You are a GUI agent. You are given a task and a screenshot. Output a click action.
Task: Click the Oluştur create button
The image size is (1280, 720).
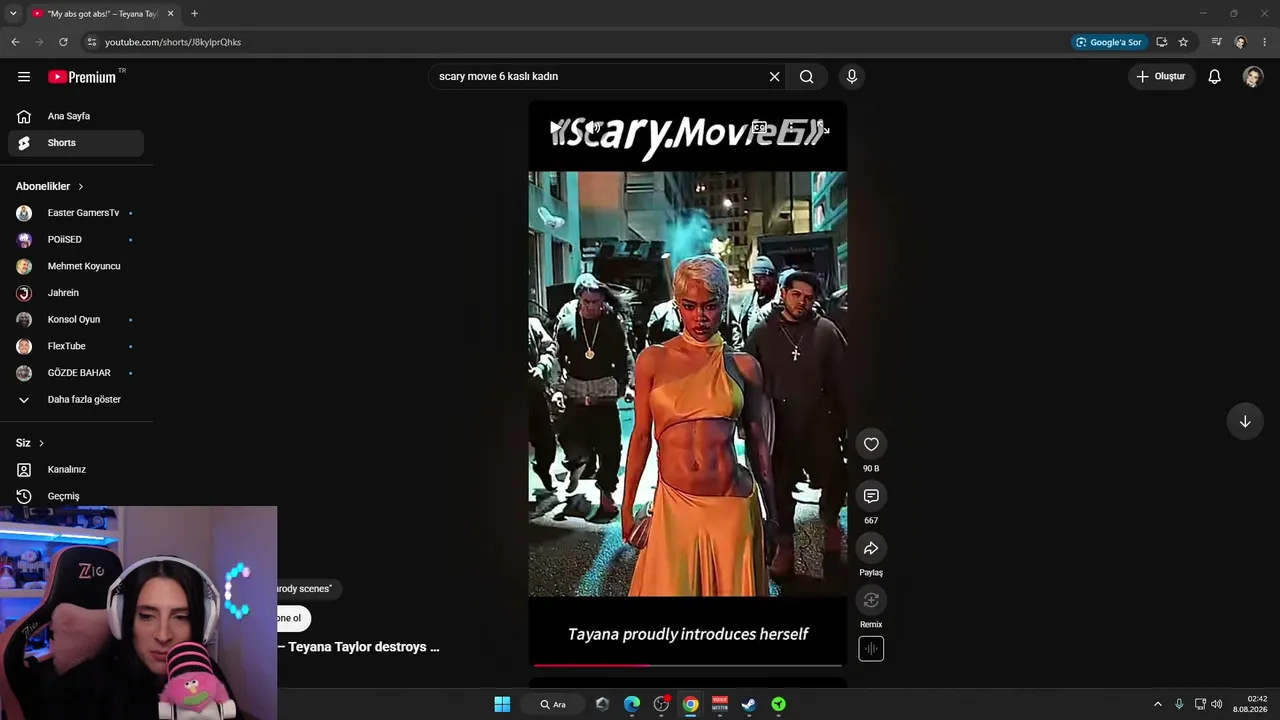[x=1161, y=77]
